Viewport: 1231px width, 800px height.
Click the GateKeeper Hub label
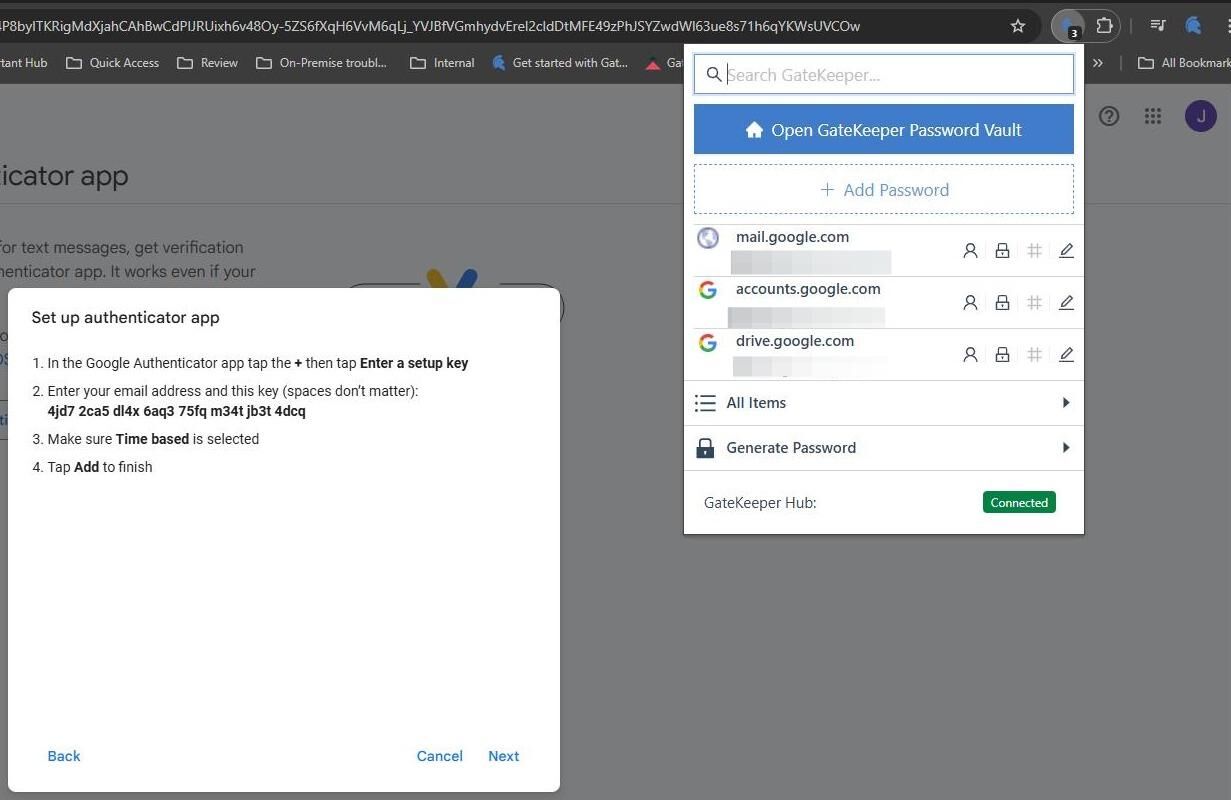coord(760,503)
